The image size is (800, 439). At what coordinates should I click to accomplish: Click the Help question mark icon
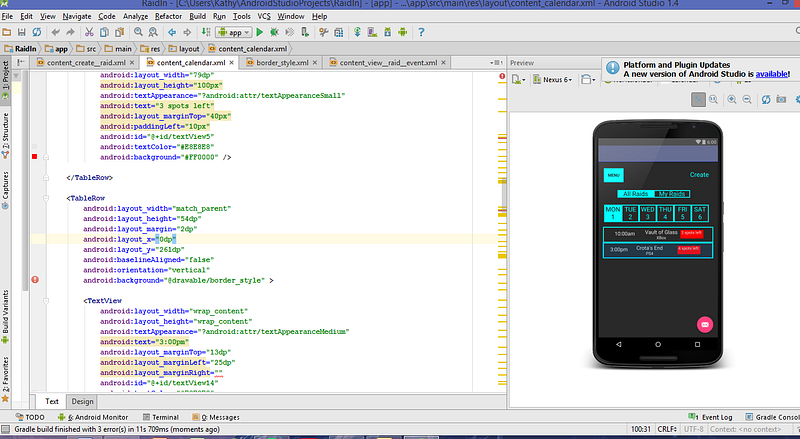click(421, 32)
